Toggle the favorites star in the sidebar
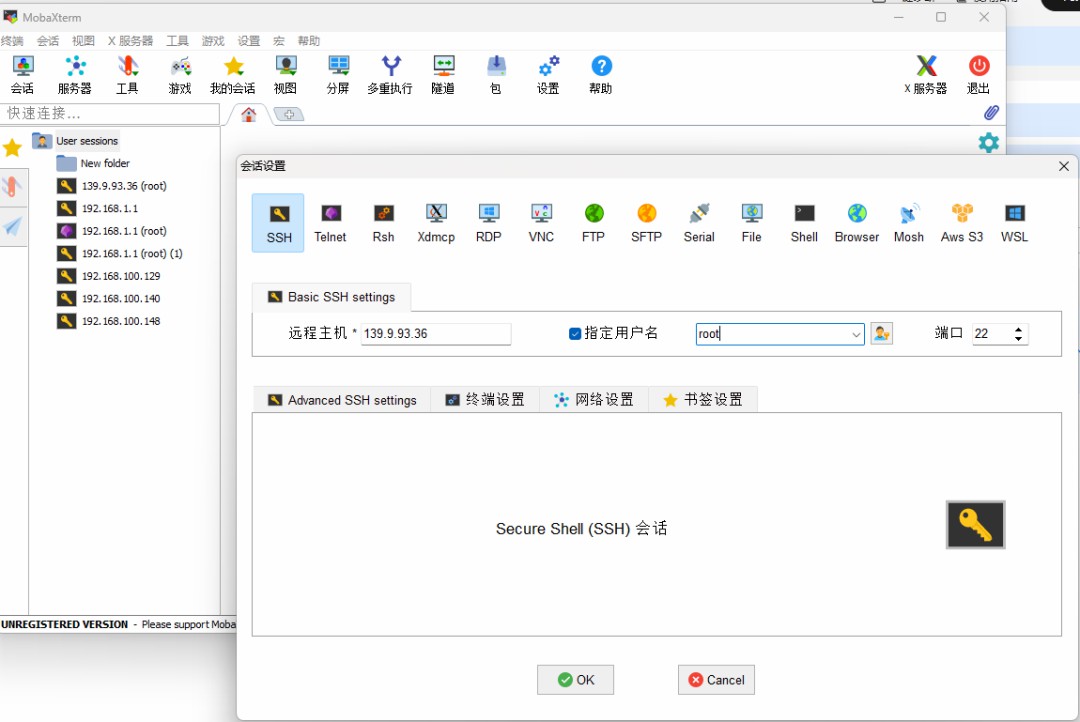 (x=13, y=147)
